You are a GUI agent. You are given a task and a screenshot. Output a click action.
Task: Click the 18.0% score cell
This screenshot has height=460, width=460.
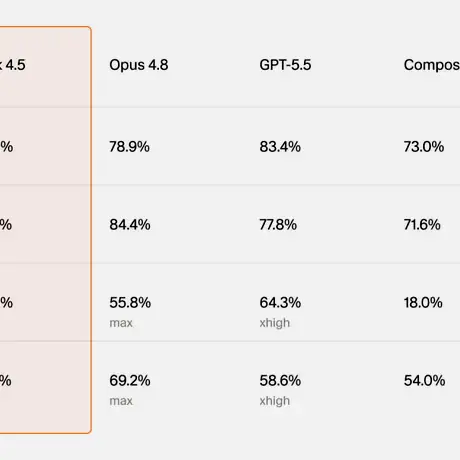click(423, 303)
